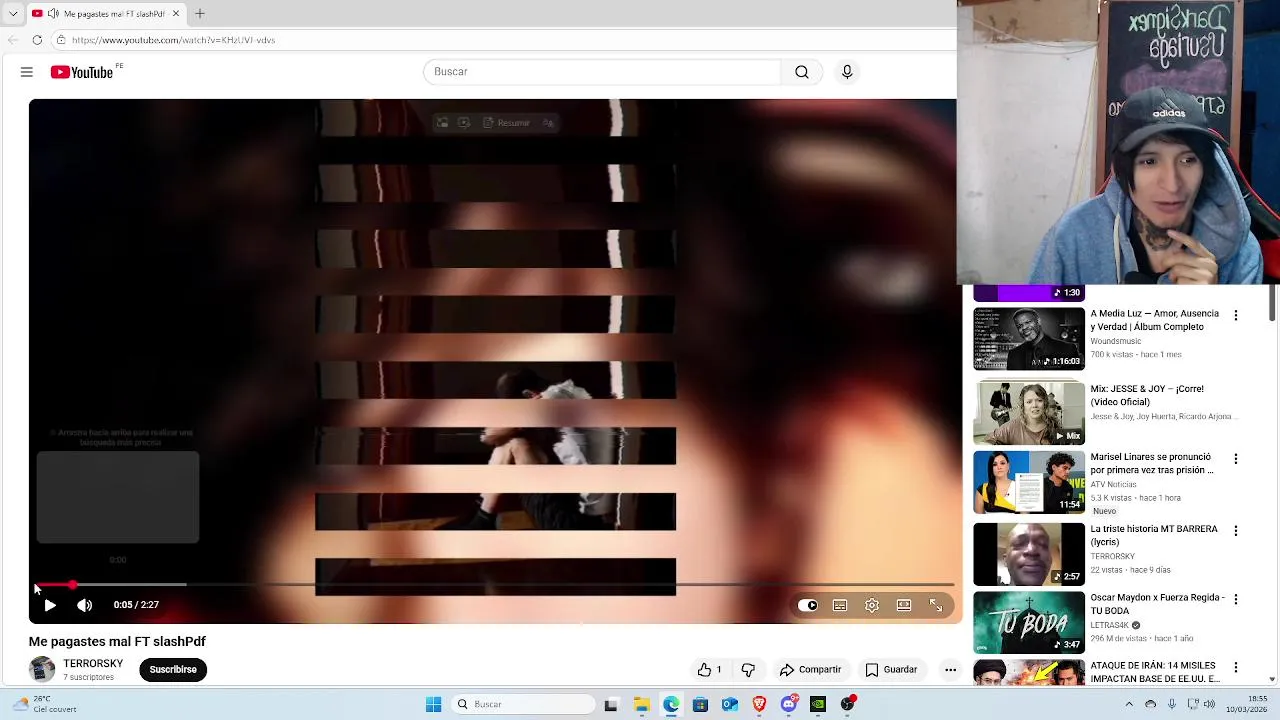
Task: Play the Marisel Linares news thumbnail
Action: (1029, 482)
